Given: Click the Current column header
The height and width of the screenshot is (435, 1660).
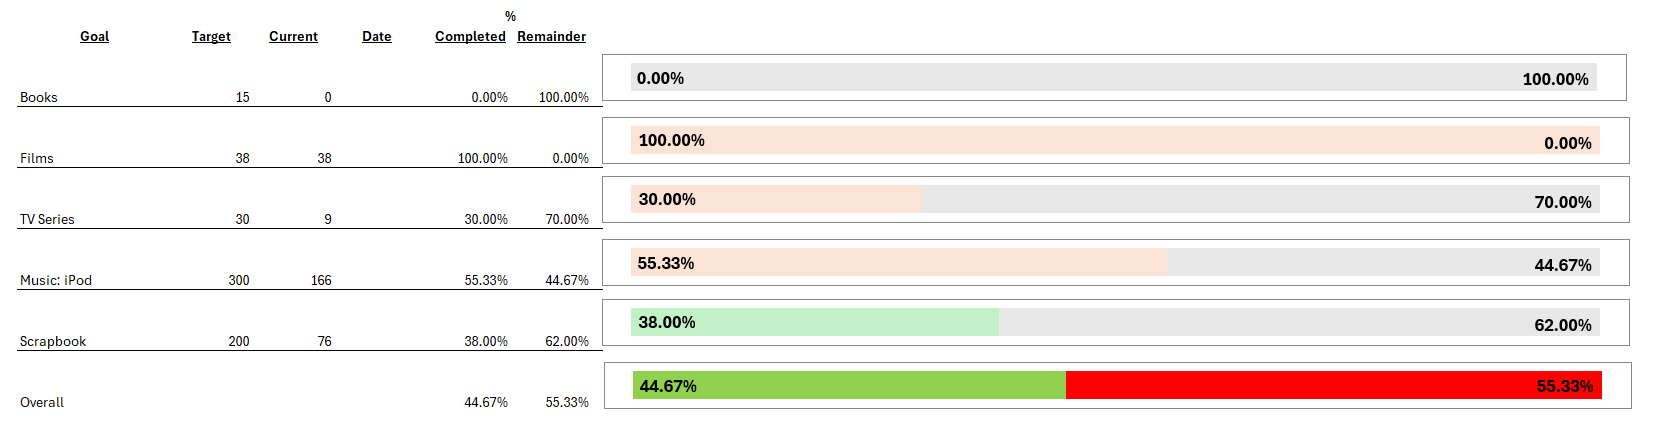Looking at the screenshot, I should click(x=293, y=36).
